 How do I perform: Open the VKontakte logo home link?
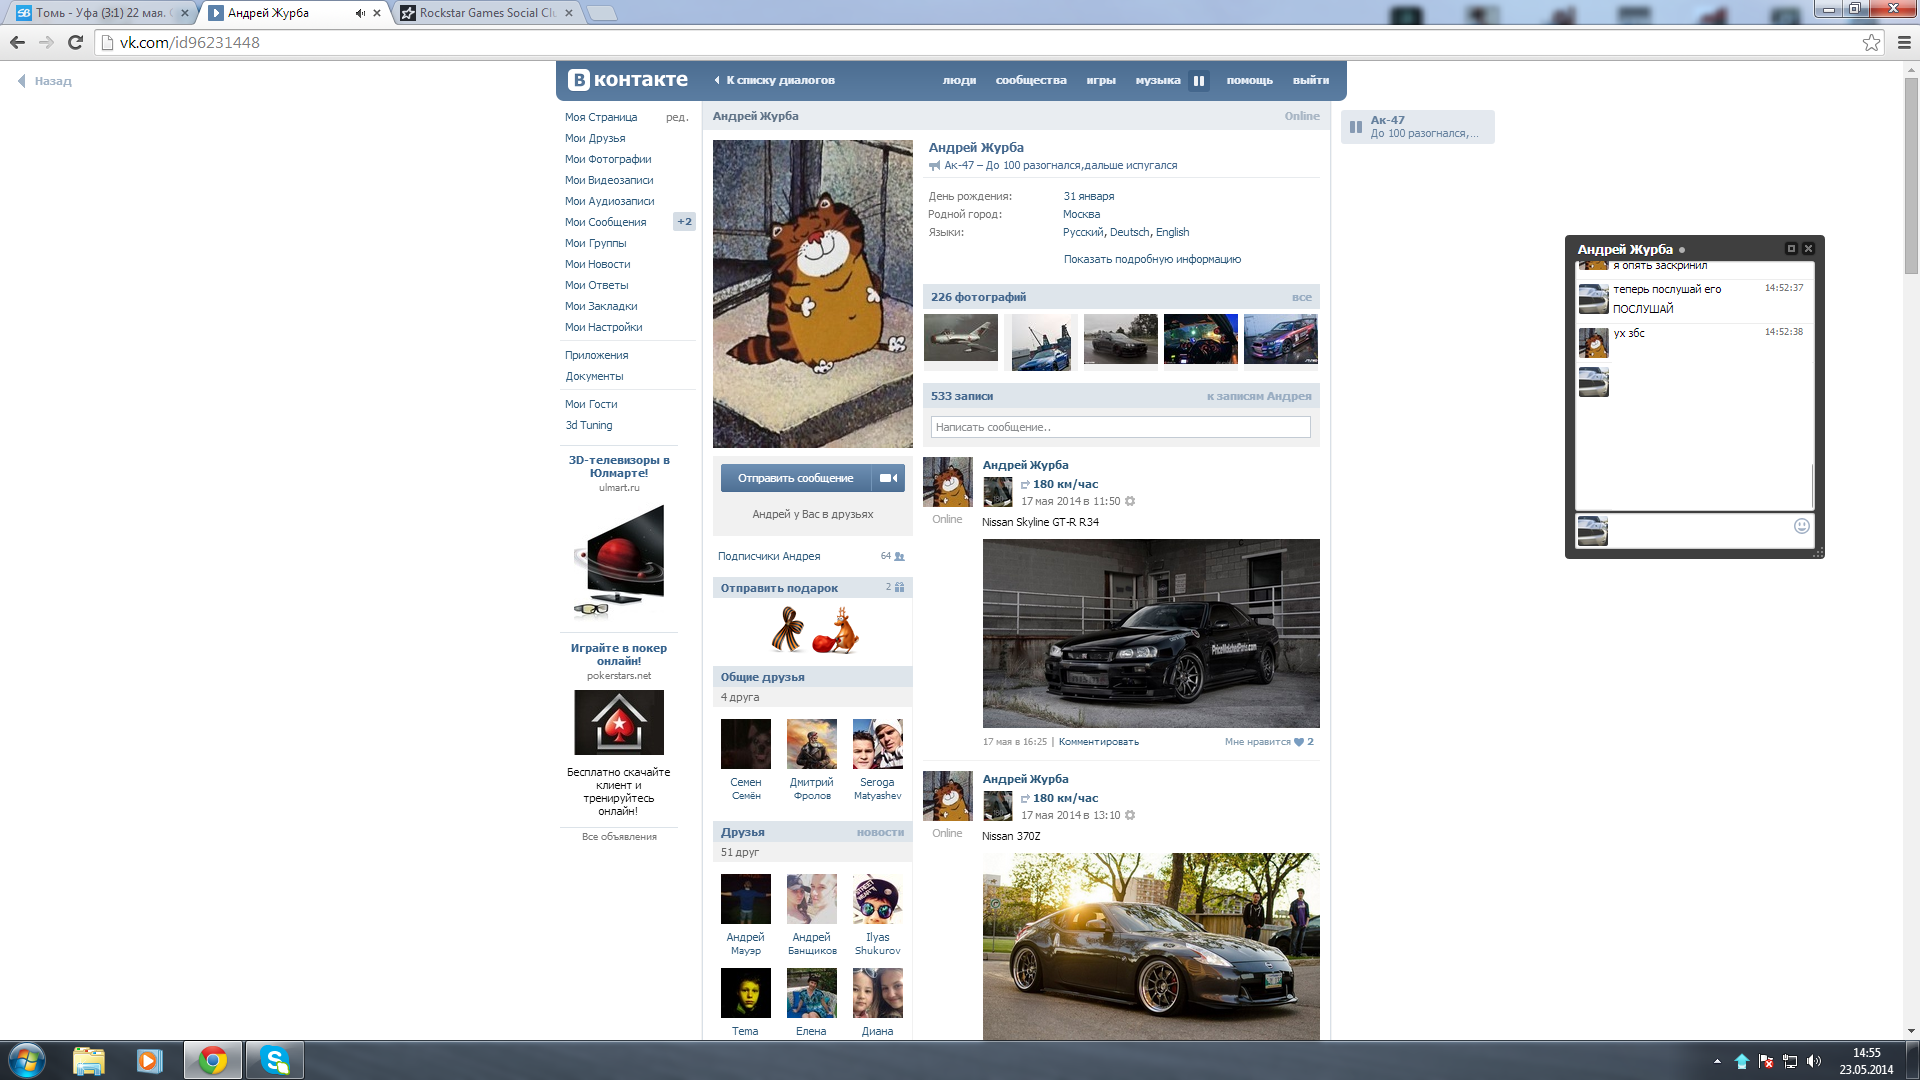pyautogui.click(x=628, y=80)
